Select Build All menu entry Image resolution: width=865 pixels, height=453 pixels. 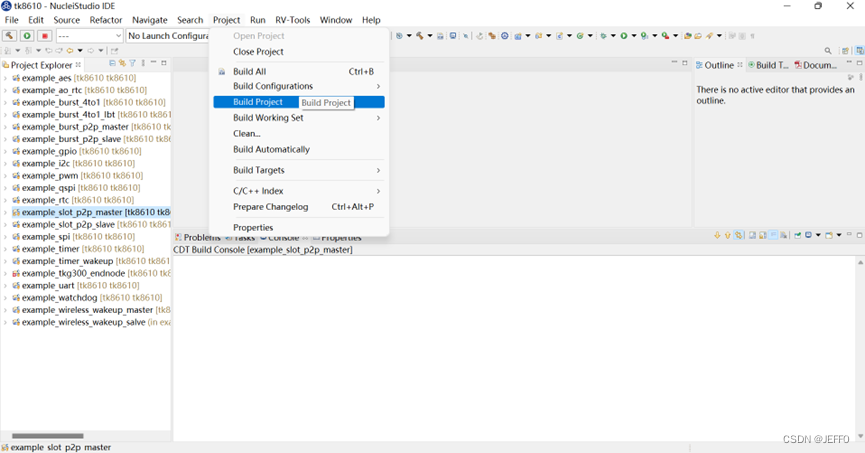[x=299, y=71]
